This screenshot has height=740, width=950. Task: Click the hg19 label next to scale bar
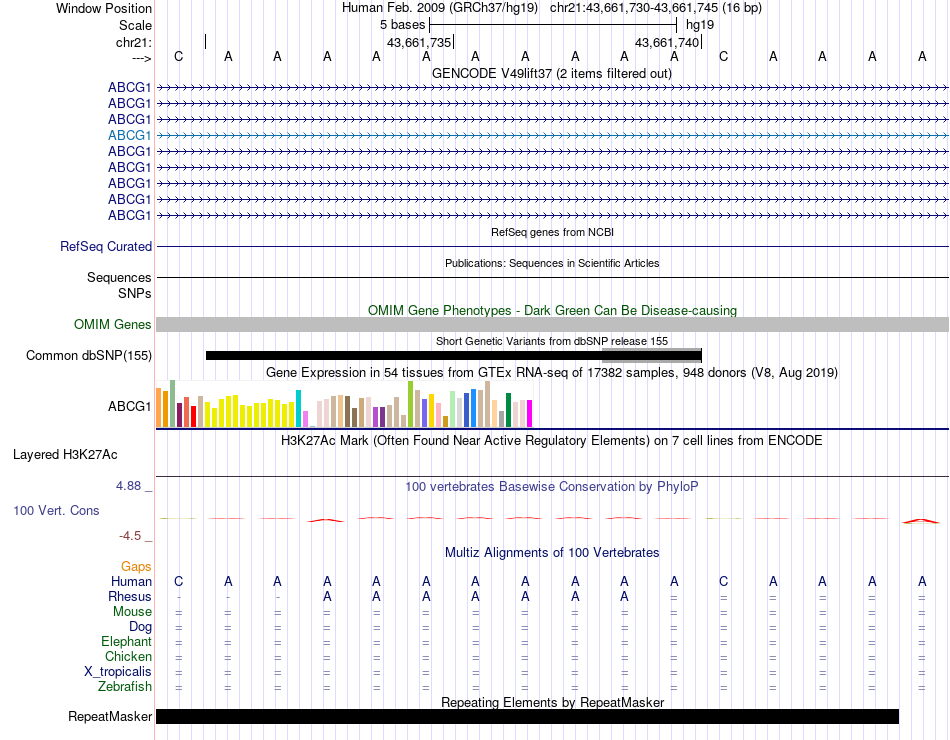[x=700, y=25]
